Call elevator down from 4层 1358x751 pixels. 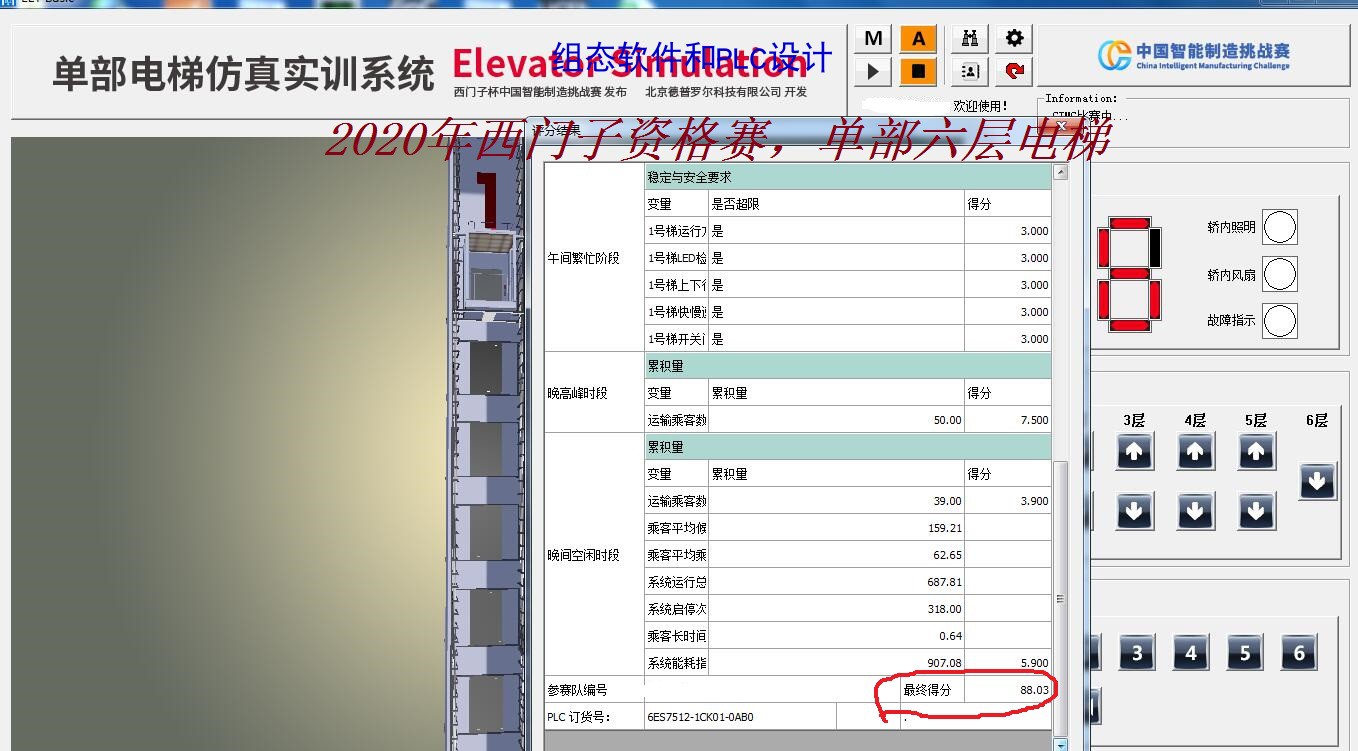pyautogui.click(x=1195, y=512)
